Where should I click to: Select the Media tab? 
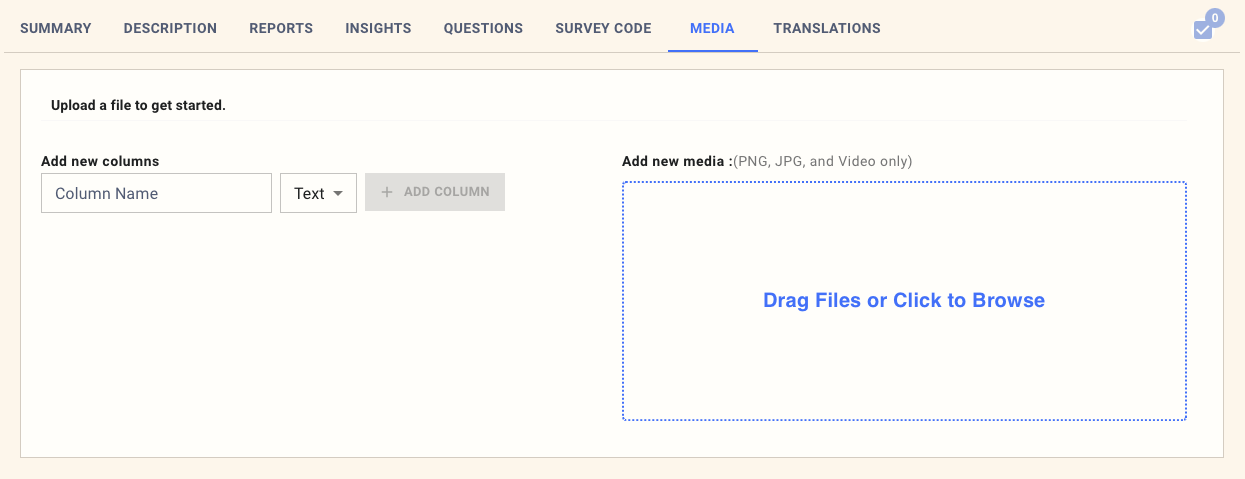[712, 28]
